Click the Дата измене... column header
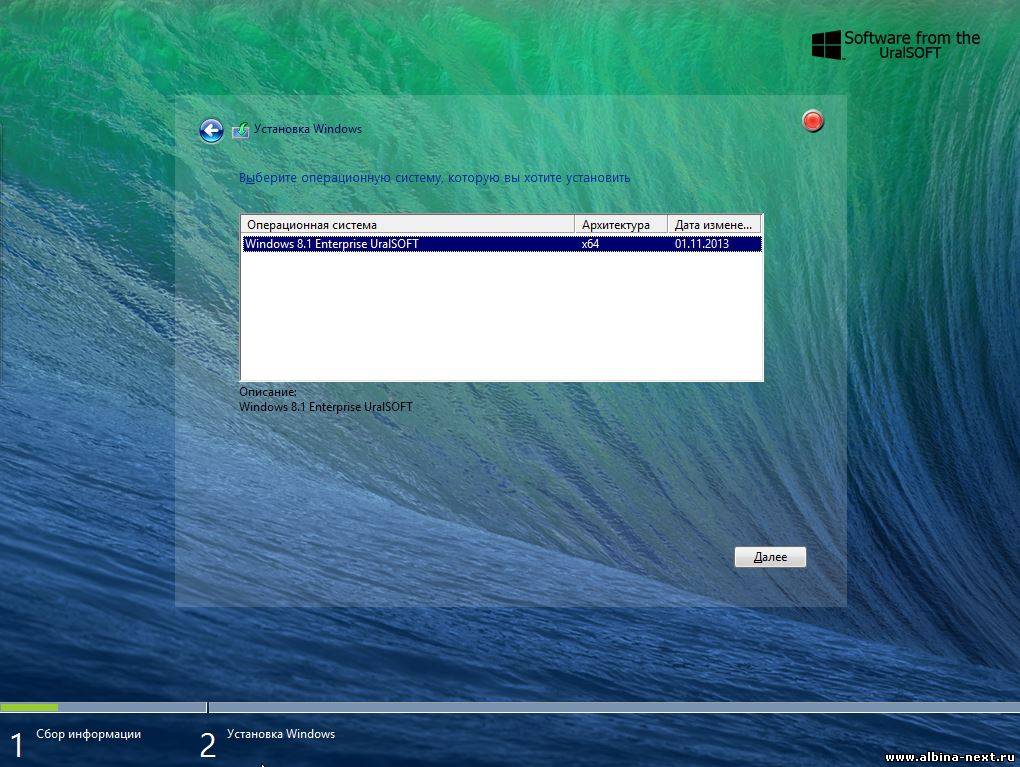Viewport: 1020px width, 767px height. pos(714,224)
